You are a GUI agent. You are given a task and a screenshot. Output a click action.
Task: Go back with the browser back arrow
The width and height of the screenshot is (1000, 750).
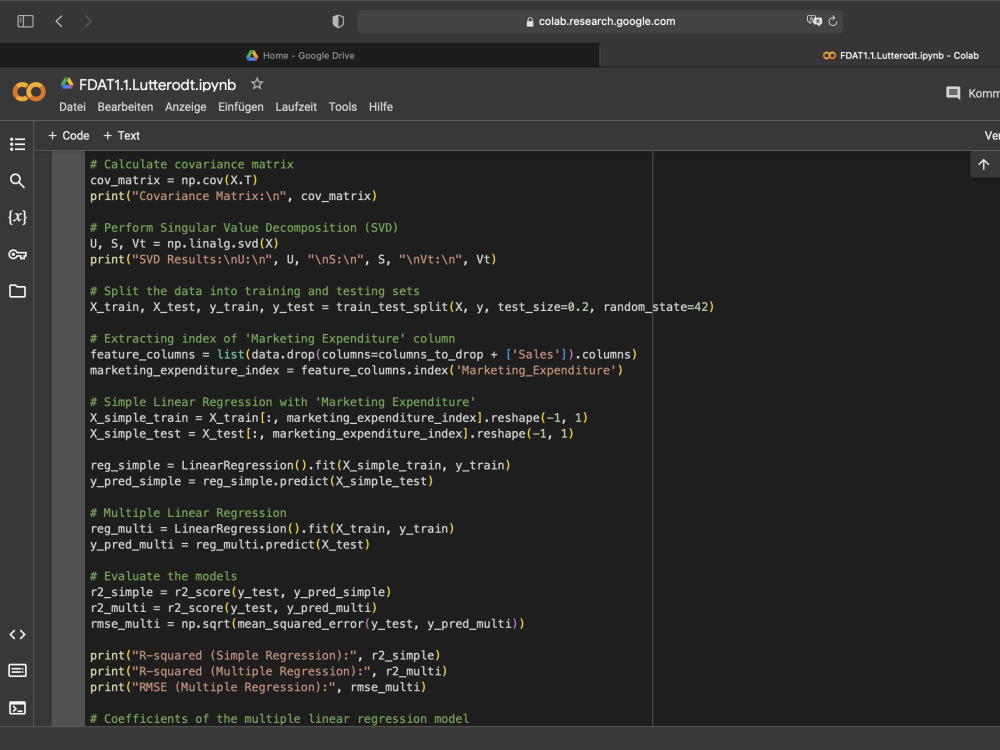coord(59,22)
